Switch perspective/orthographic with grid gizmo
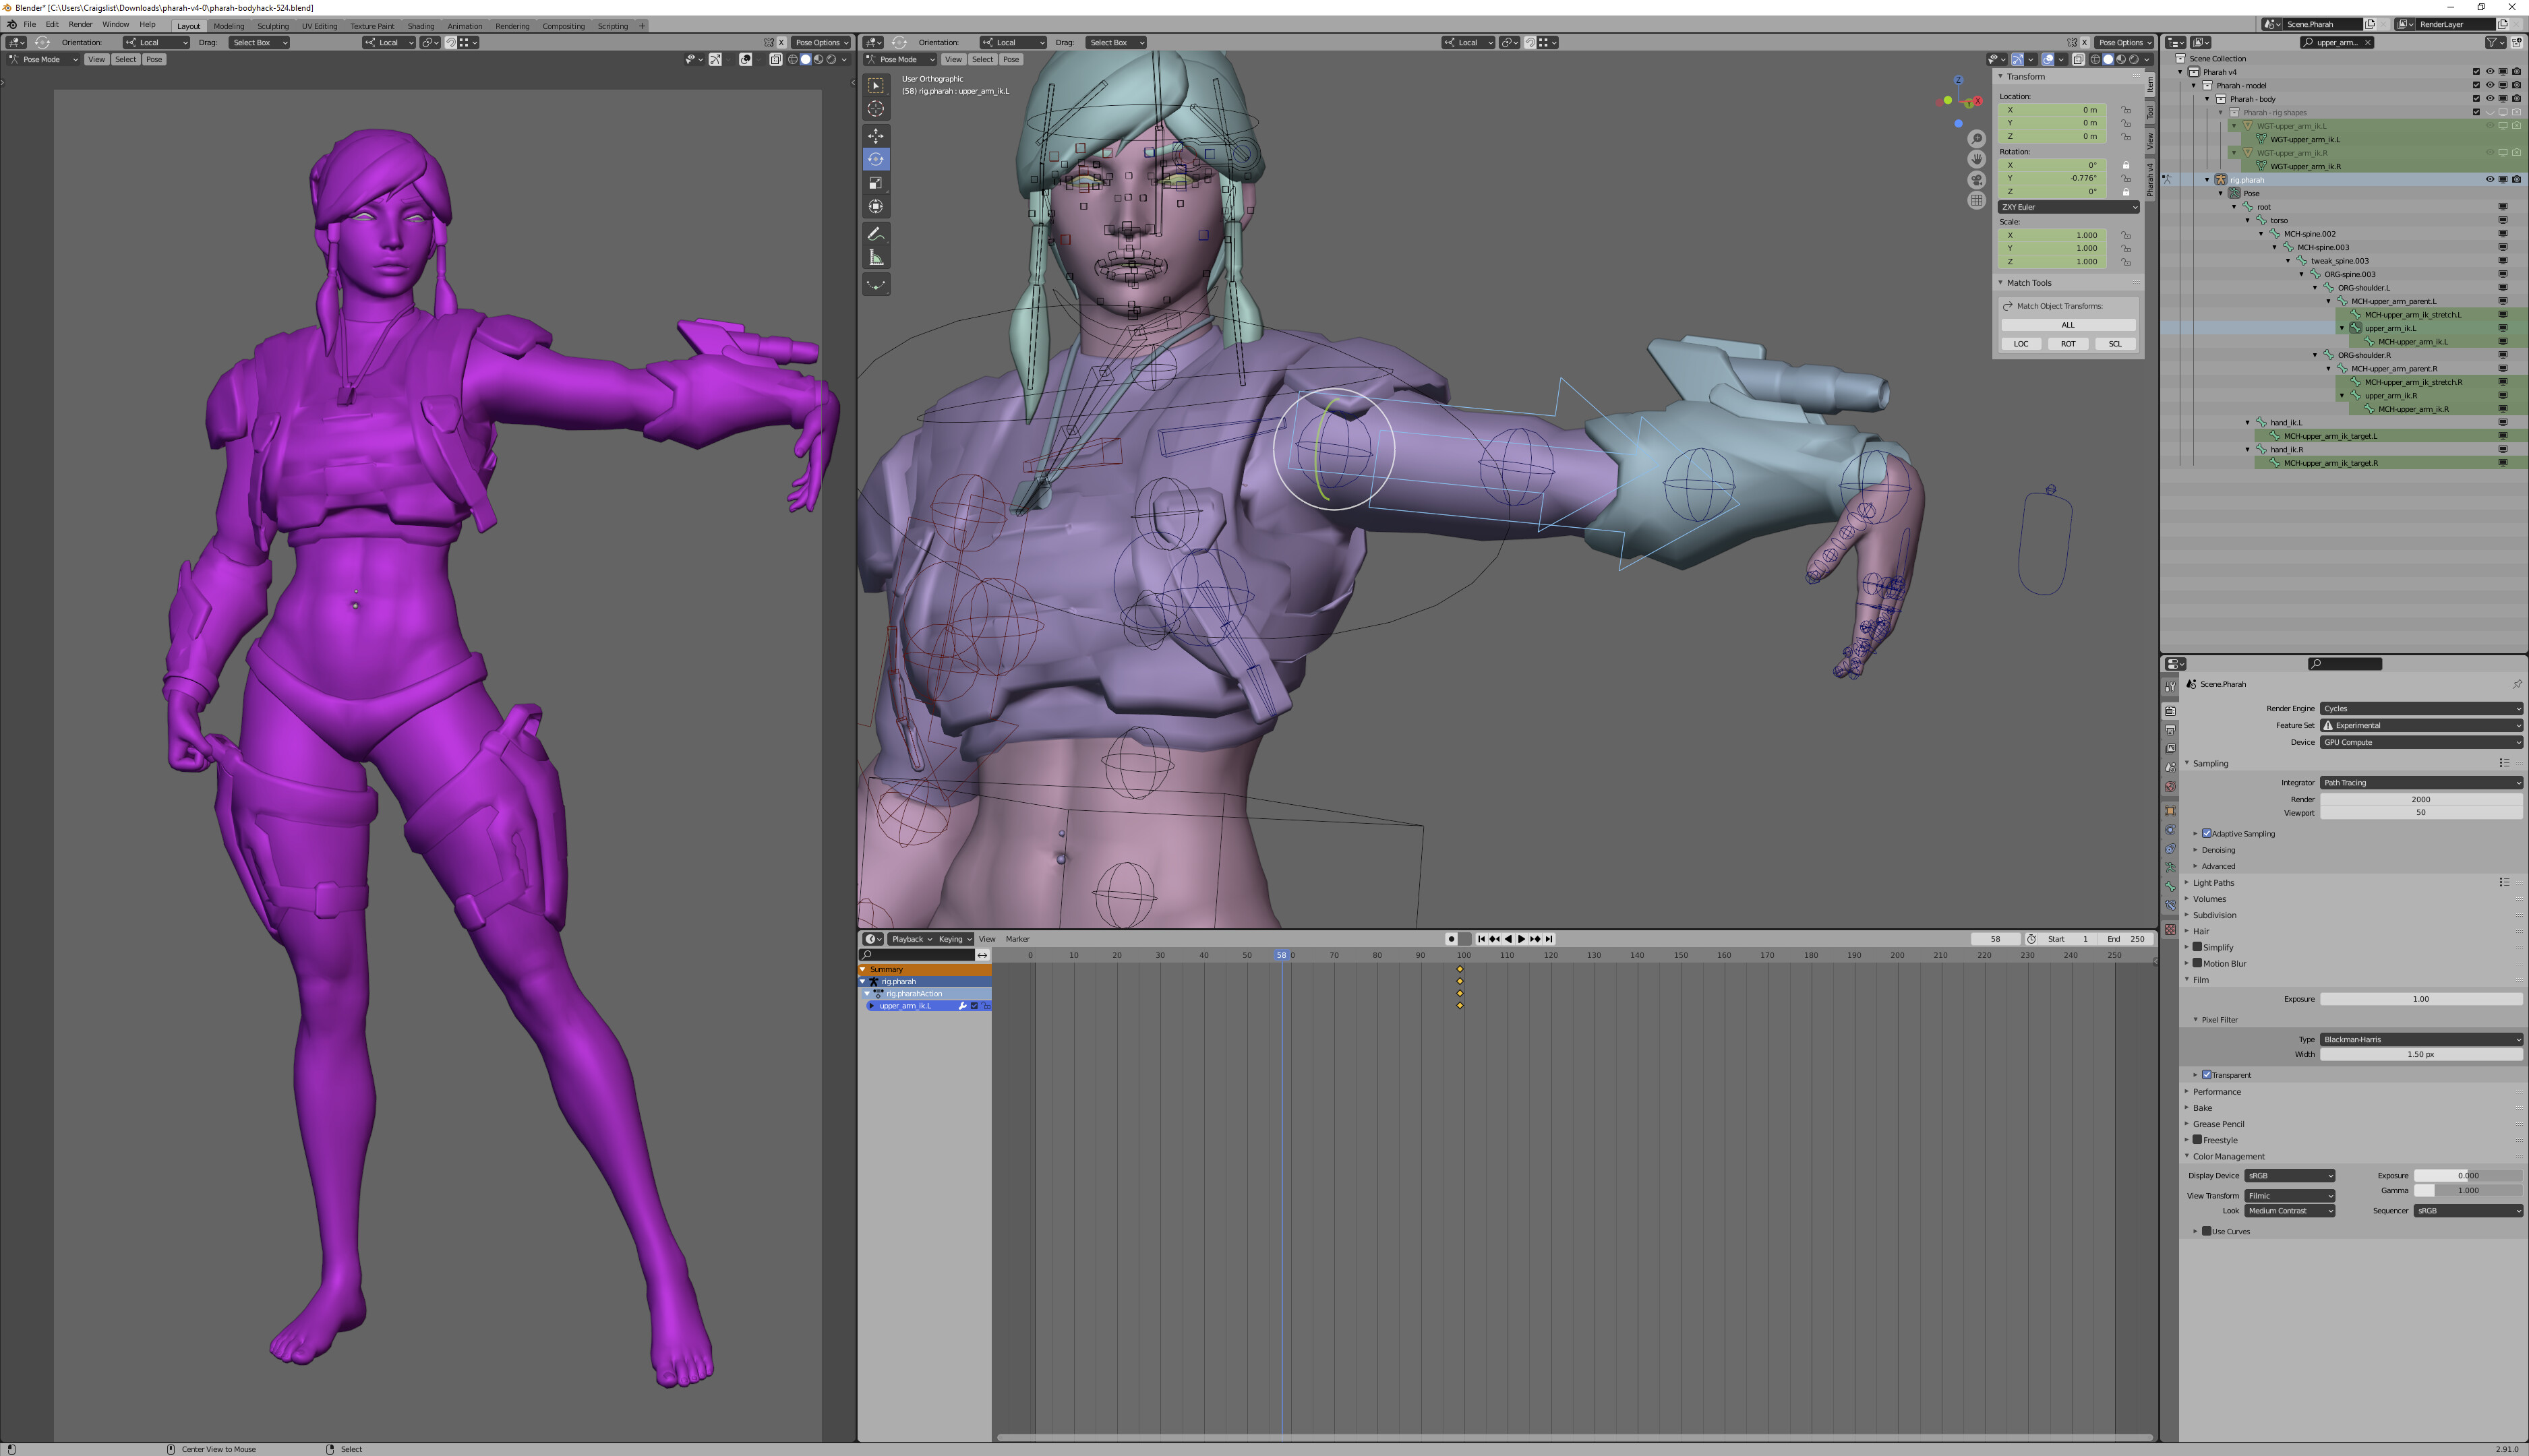 (x=1977, y=200)
